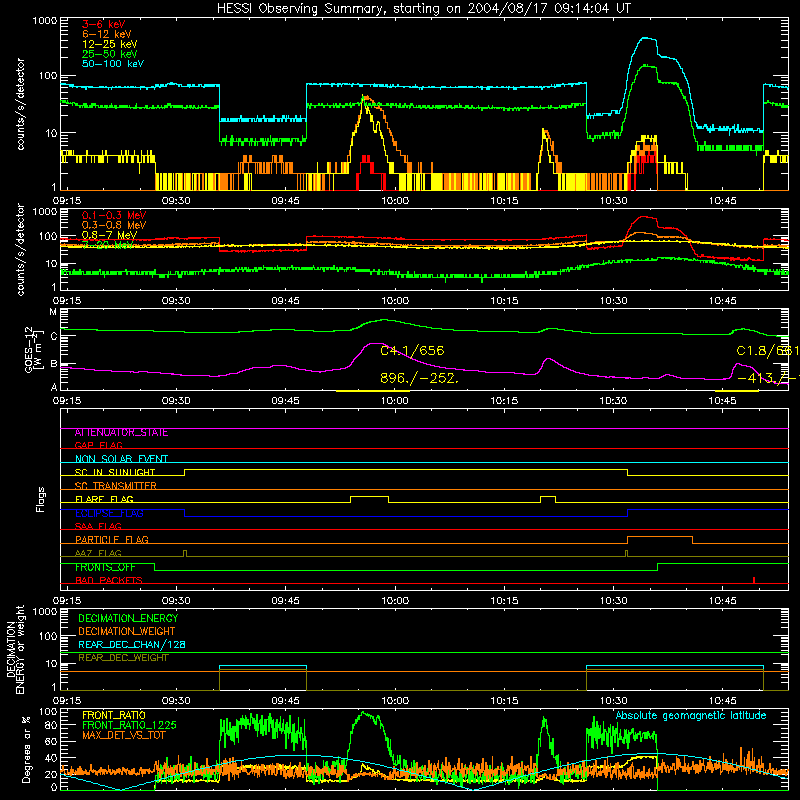Click the 0.1-0.3 MeV legend label
The width and height of the screenshot is (800, 800).
[x=114, y=215]
